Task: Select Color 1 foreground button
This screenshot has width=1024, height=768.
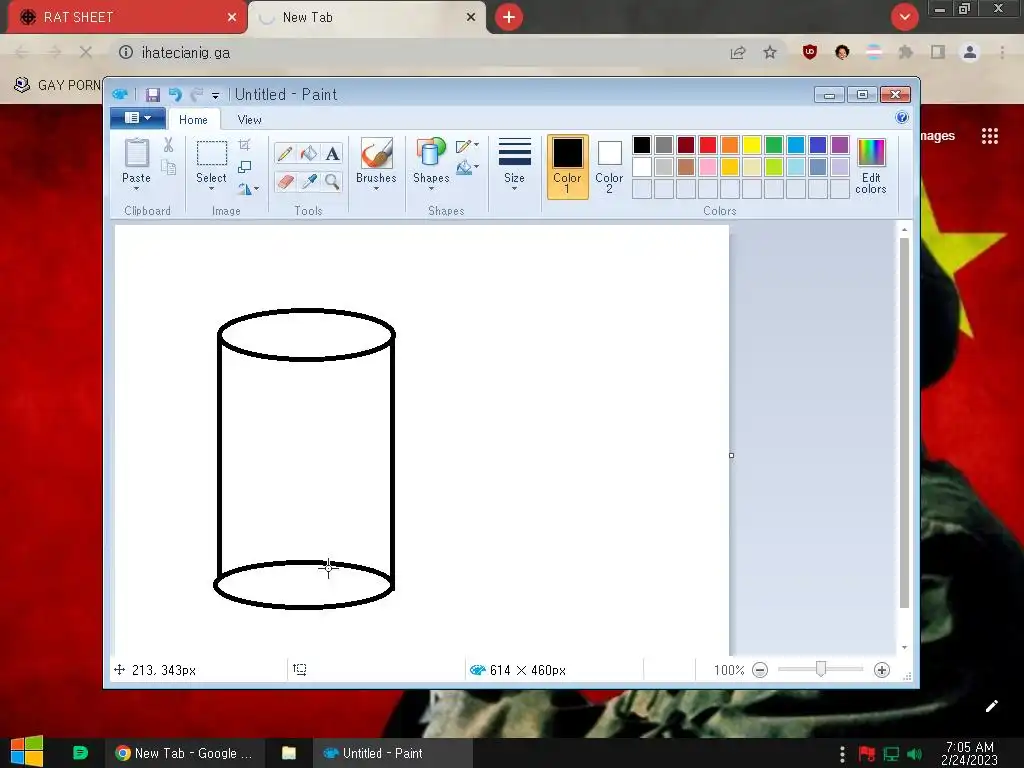Action: [x=568, y=167]
